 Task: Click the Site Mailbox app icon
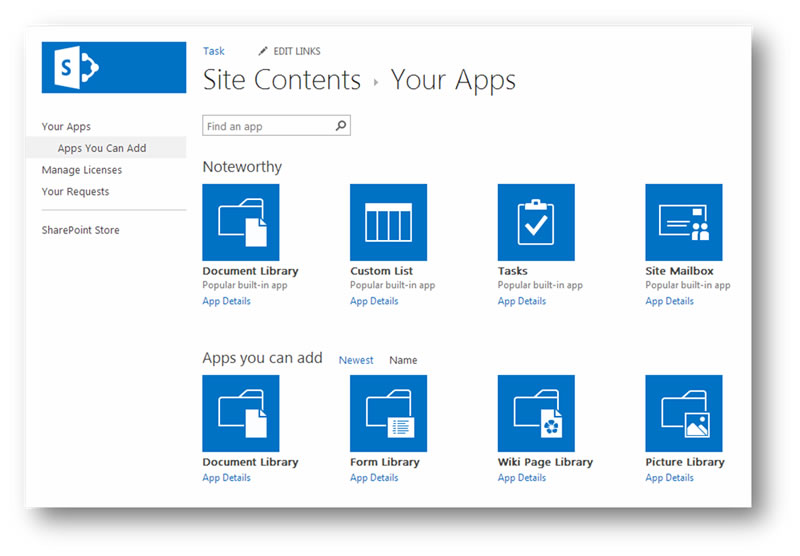pyautogui.click(x=683, y=222)
